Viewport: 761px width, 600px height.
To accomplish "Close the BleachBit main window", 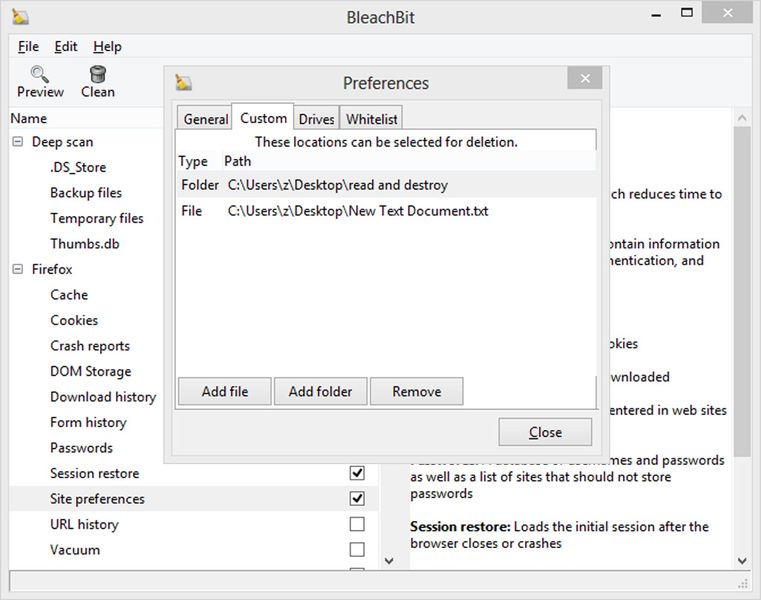I will click(727, 13).
